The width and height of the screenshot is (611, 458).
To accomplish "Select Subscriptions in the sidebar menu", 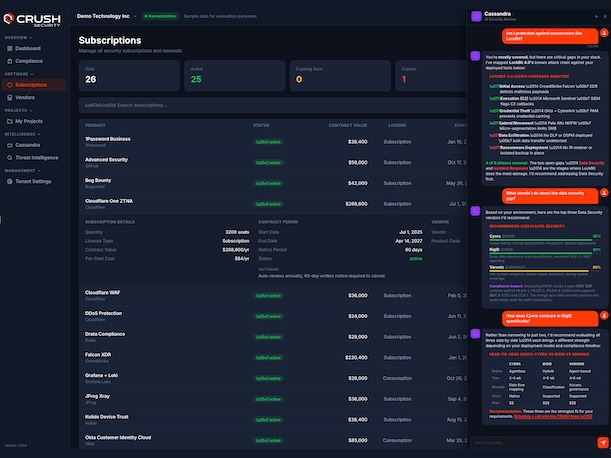I will 30,85.
